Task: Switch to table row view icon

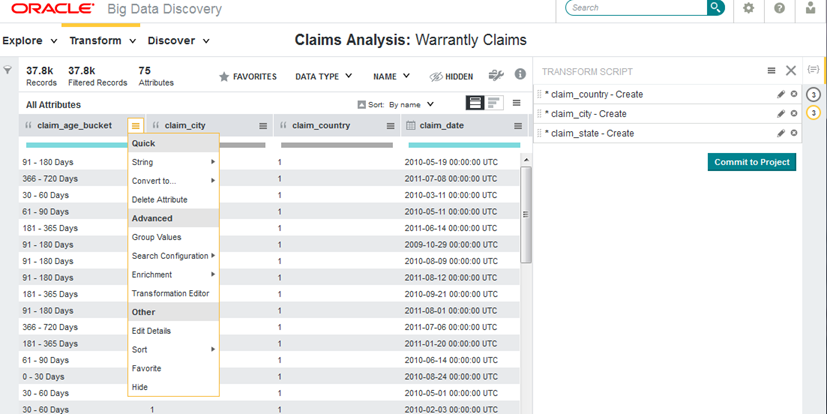Action: click(475, 103)
